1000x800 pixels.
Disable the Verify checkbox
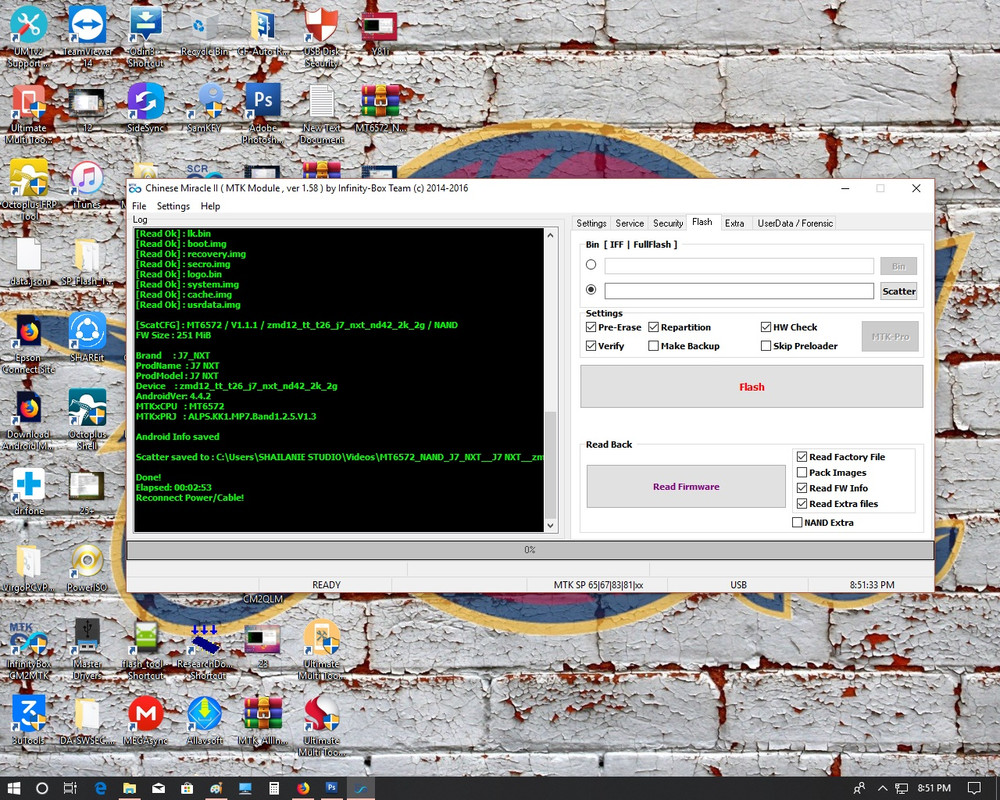(591, 346)
